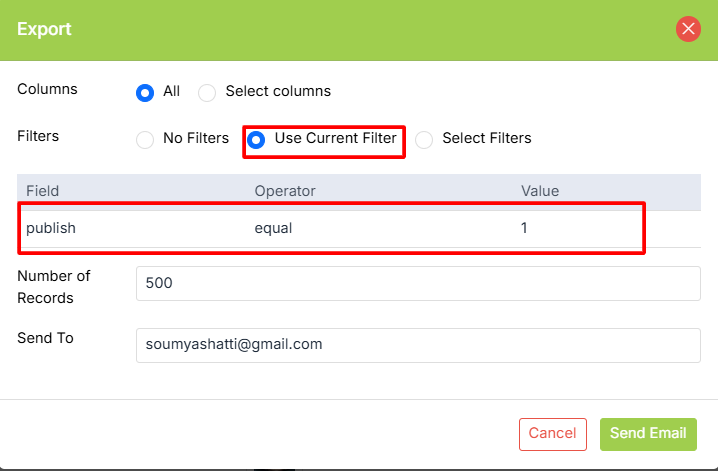Choose the "Select Filters" radio option
The width and height of the screenshot is (718, 471).
pyautogui.click(x=424, y=139)
